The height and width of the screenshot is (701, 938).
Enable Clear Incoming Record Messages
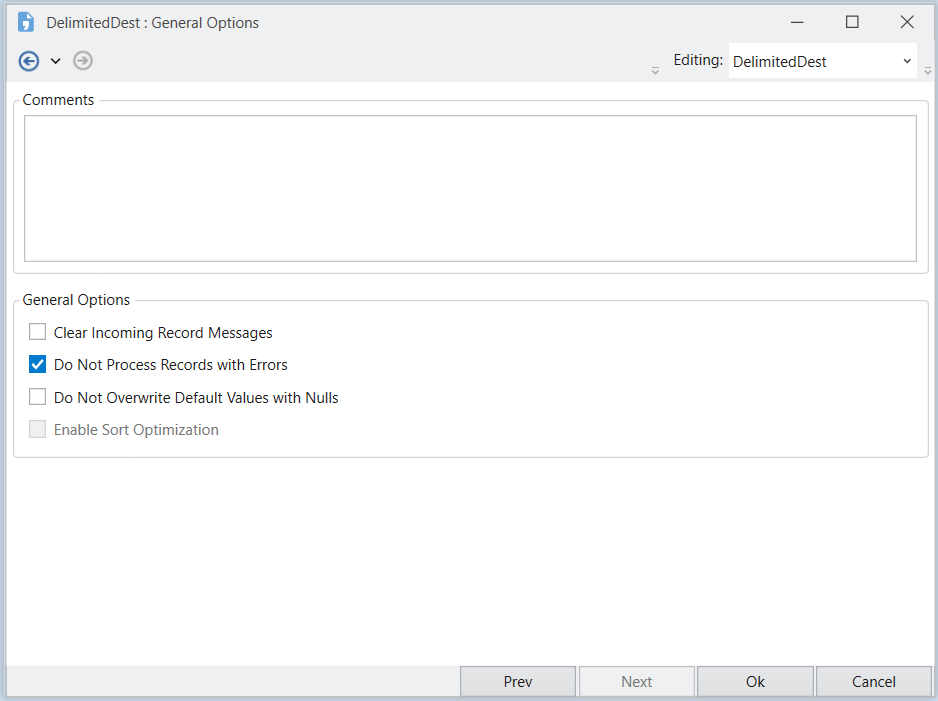[38, 332]
